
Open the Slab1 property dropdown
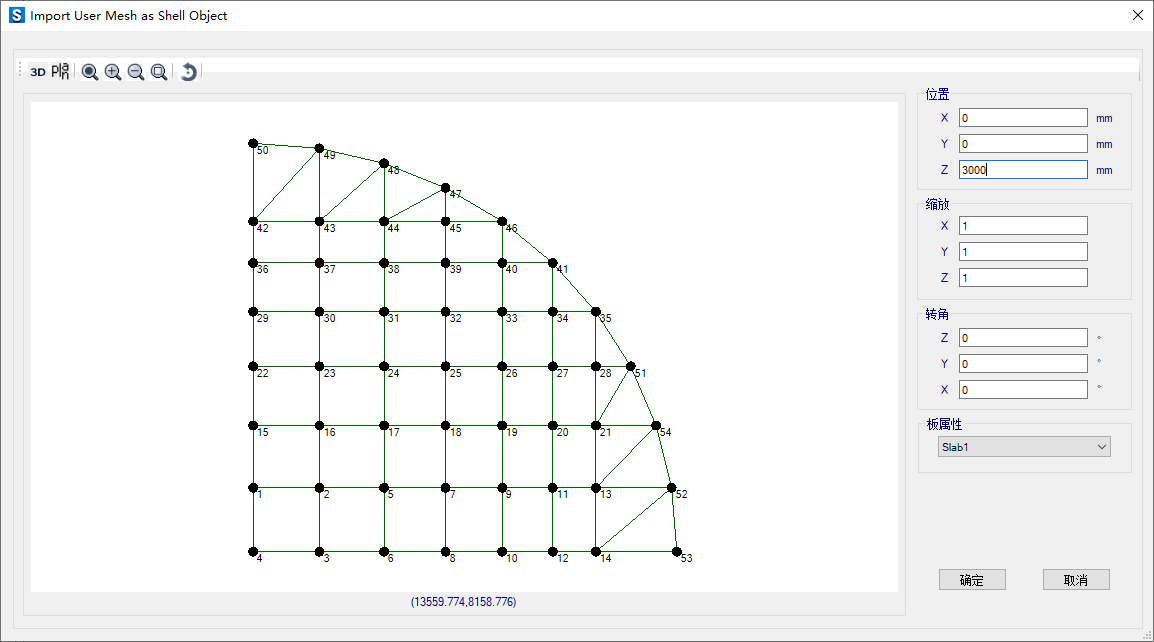click(1024, 447)
